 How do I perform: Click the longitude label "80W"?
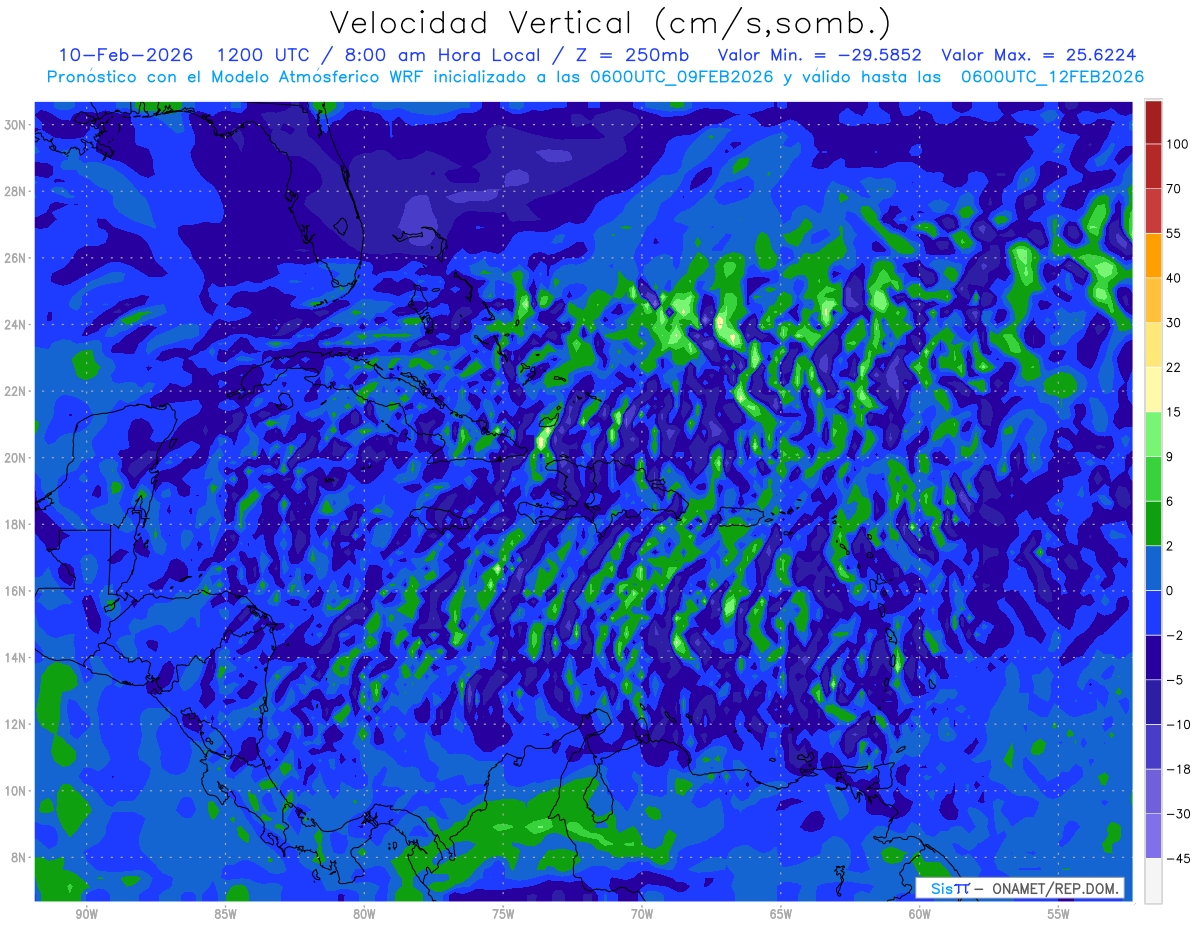click(364, 915)
